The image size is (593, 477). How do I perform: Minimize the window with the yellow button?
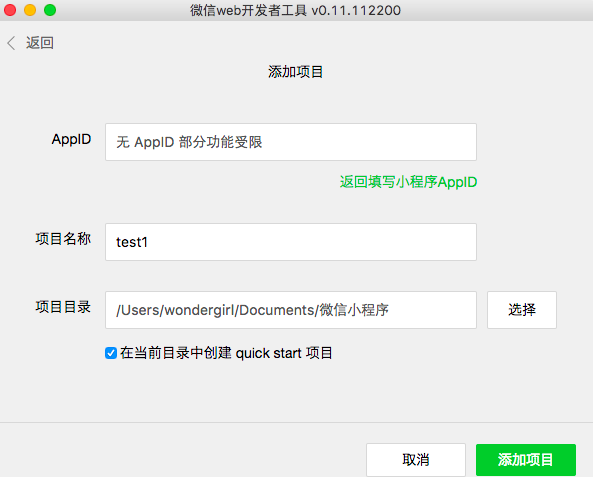pyautogui.click(x=30, y=10)
